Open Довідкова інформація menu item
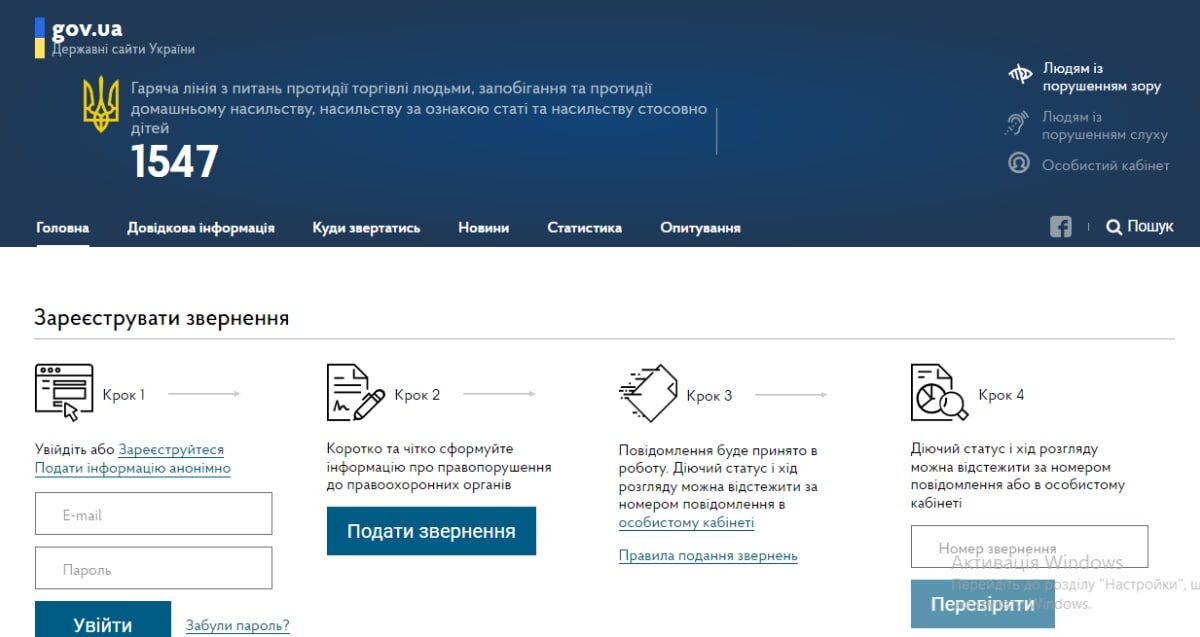Viewport: 1200px width, 637px height. [x=201, y=228]
